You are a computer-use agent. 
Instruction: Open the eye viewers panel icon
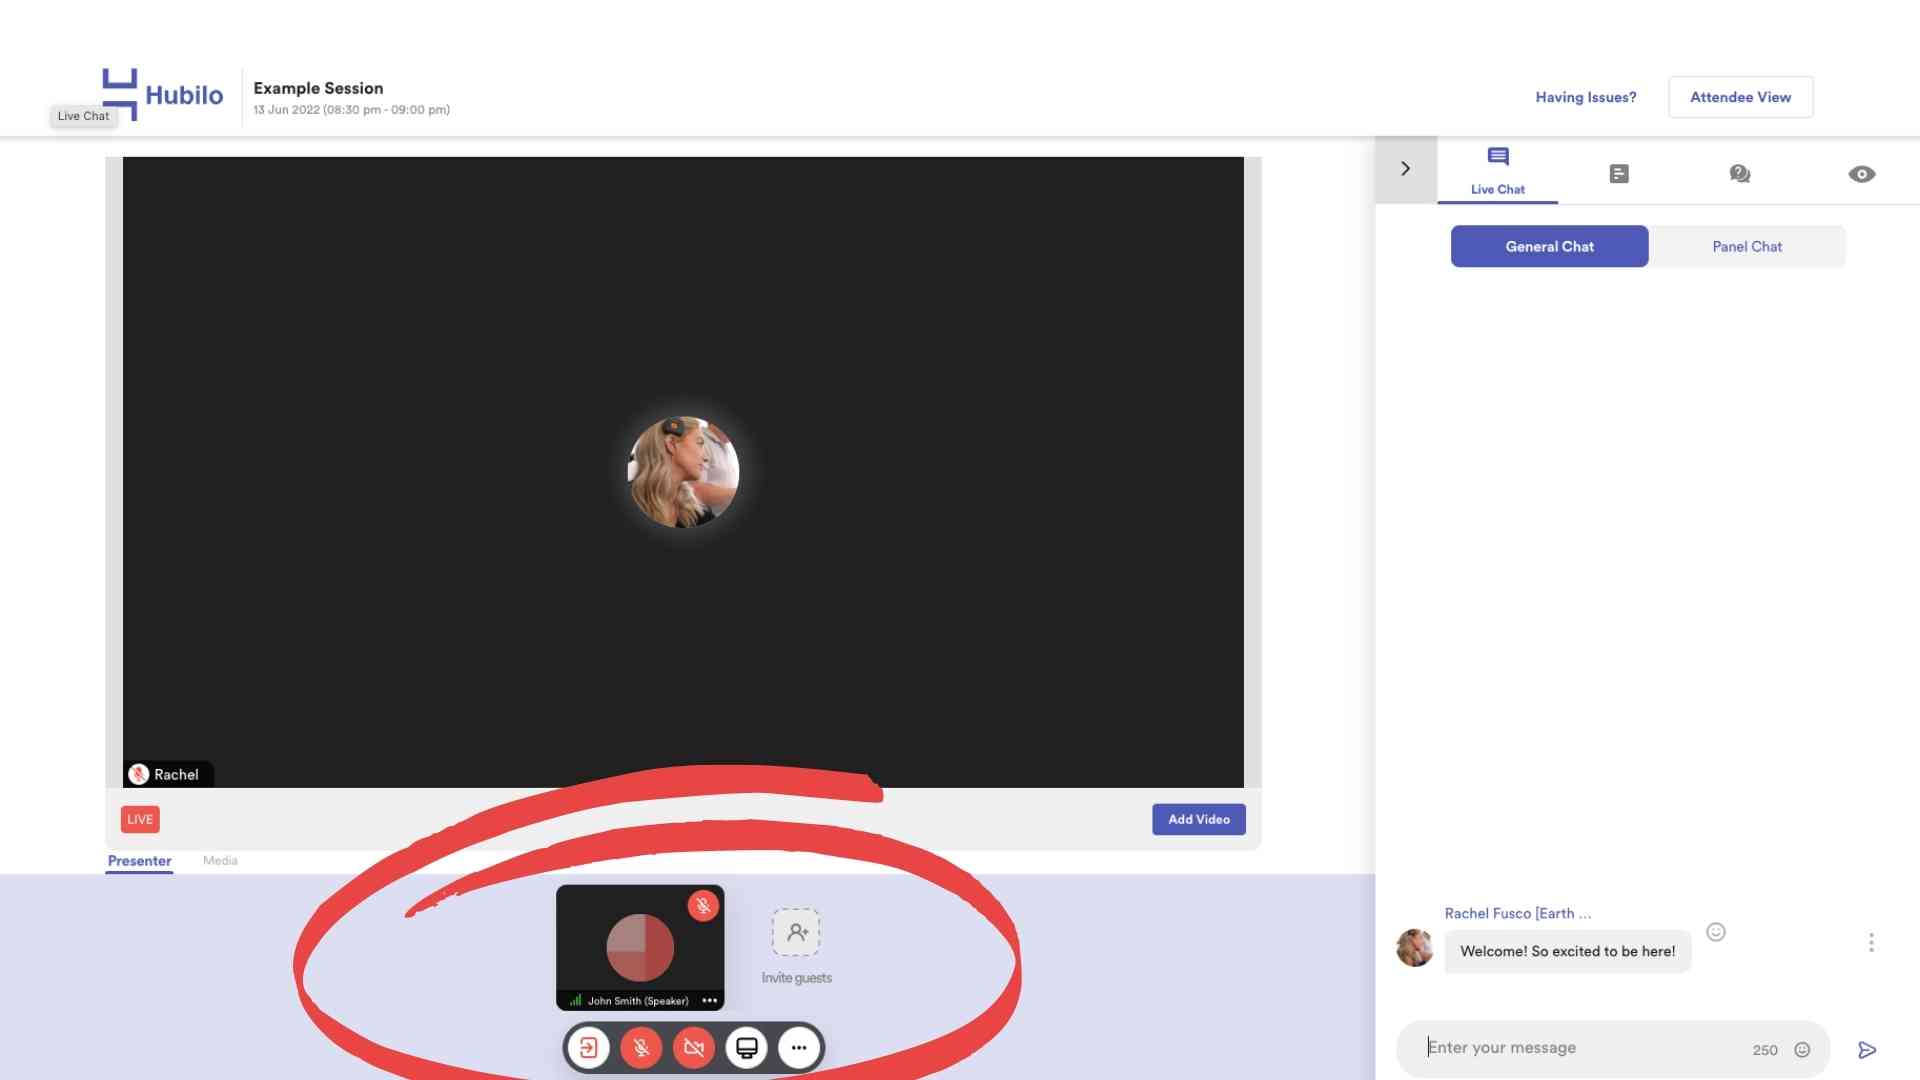click(1861, 174)
